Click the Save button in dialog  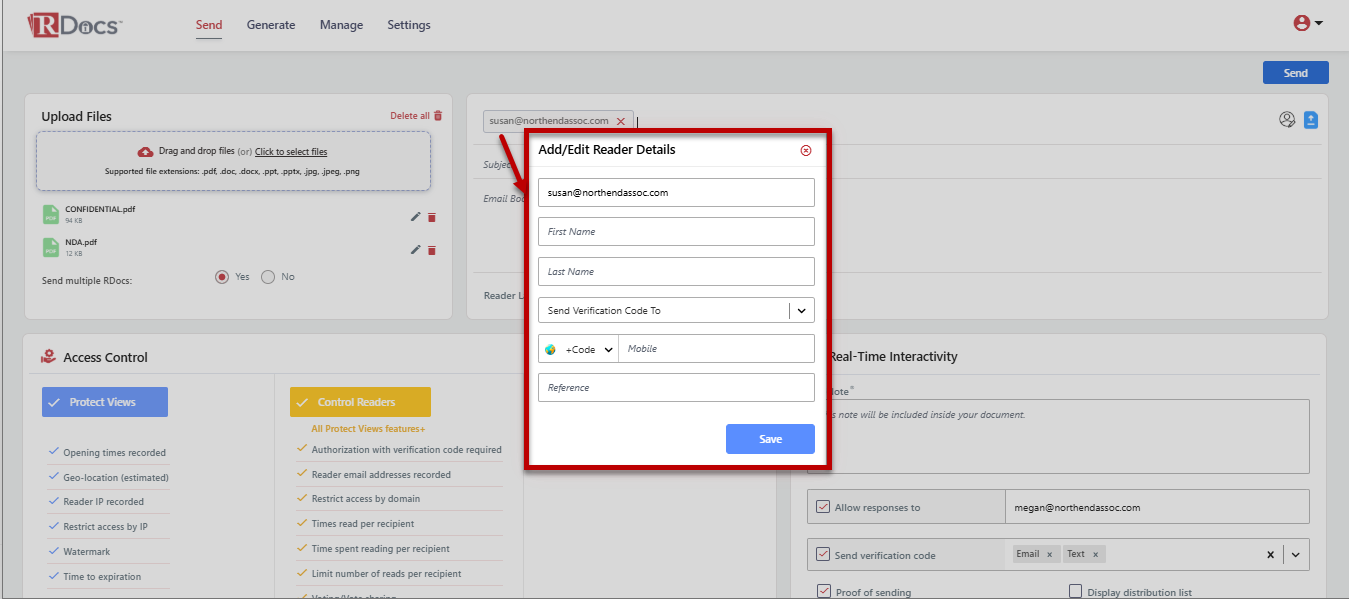[770, 439]
